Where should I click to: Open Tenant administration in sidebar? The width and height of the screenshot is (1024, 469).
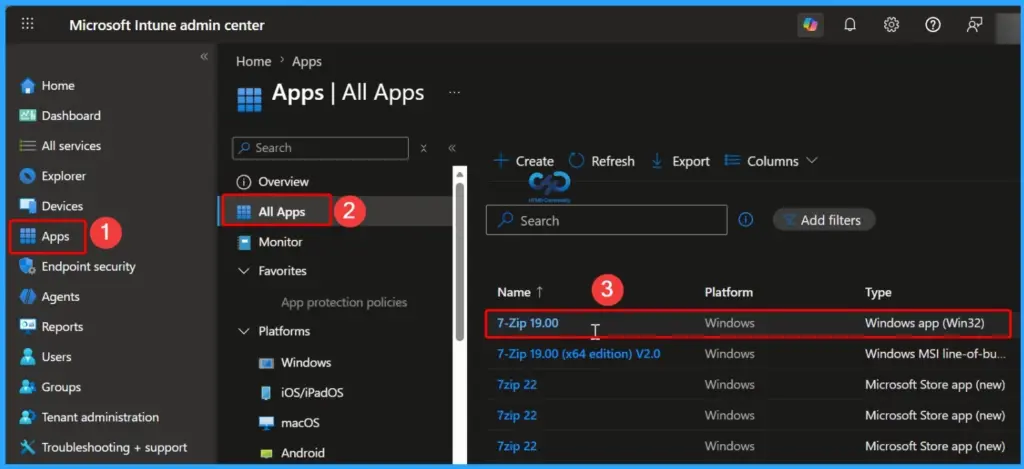coord(89,417)
